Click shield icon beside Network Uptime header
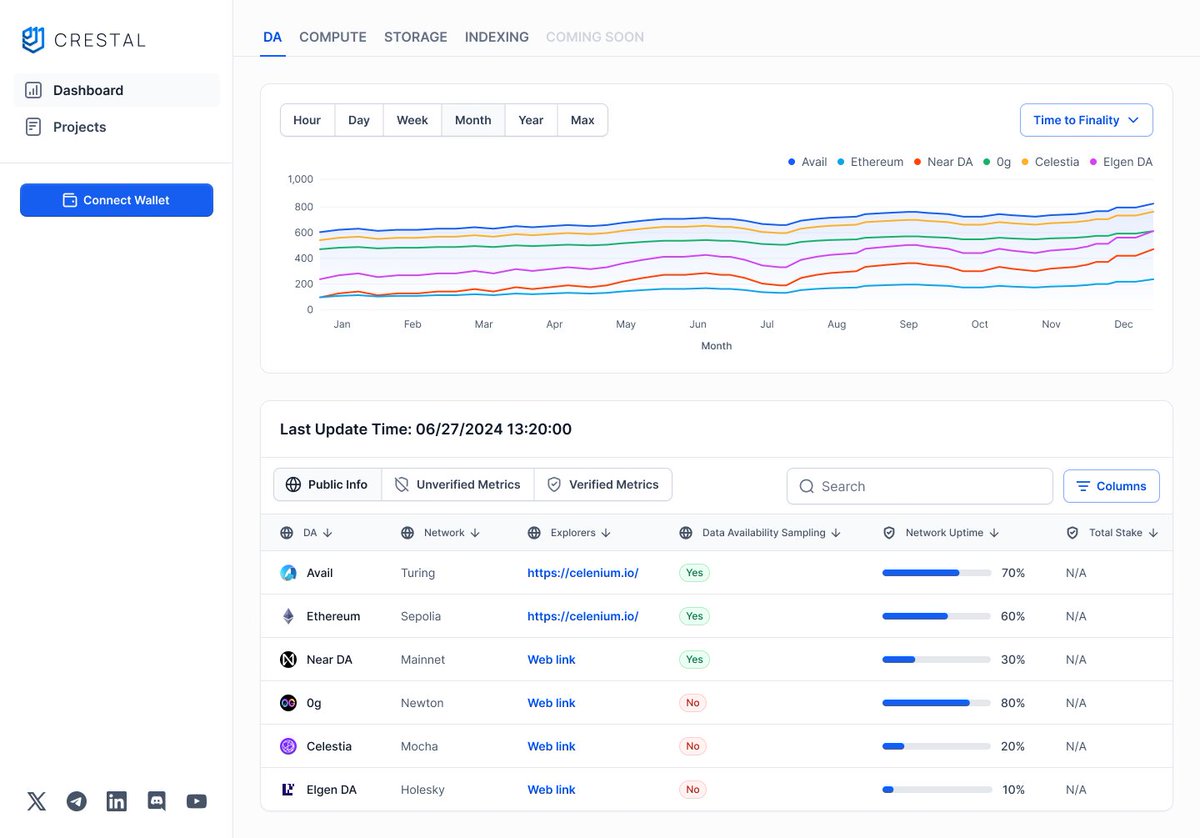 tap(889, 533)
